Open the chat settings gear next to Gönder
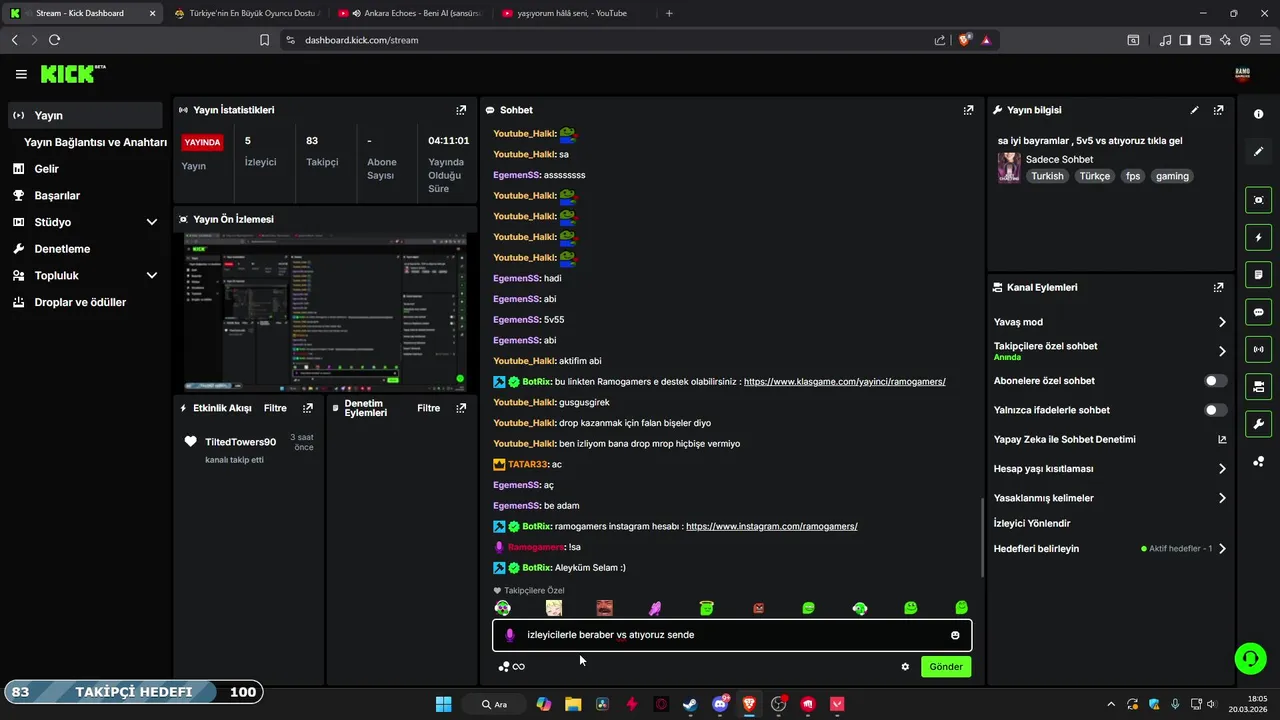The height and width of the screenshot is (720, 1280). 905,667
